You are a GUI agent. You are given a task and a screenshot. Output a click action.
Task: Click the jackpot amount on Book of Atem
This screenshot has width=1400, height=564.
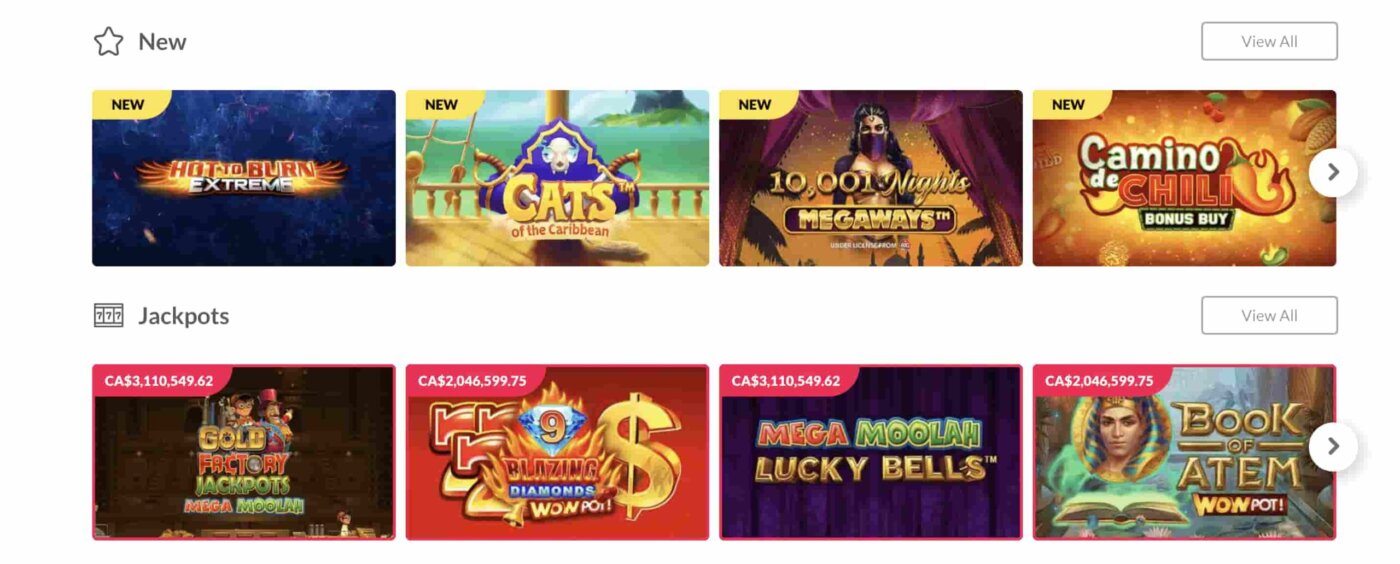pyautogui.click(x=1099, y=380)
